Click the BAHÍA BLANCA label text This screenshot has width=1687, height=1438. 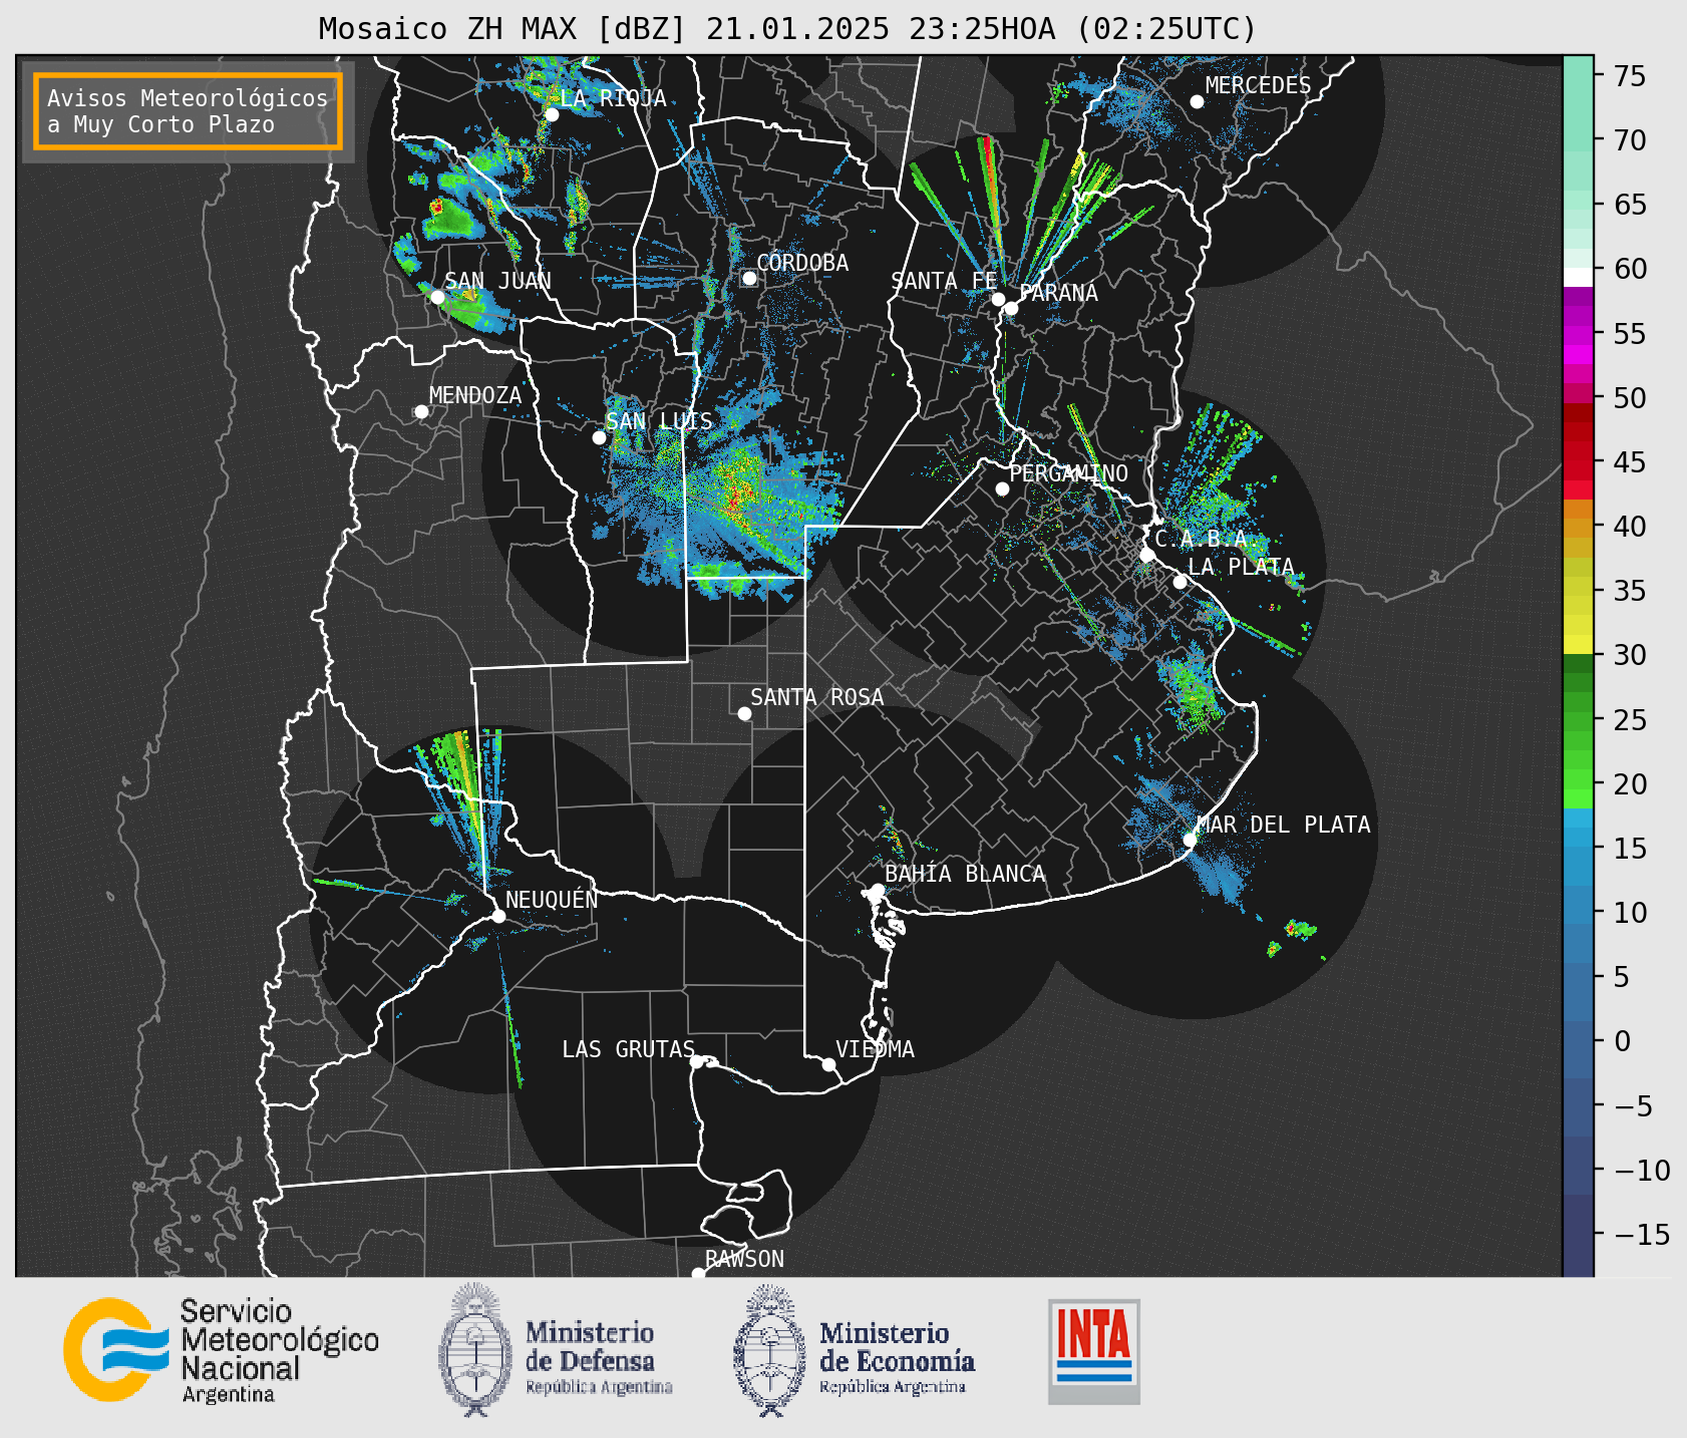click(965, 874)
